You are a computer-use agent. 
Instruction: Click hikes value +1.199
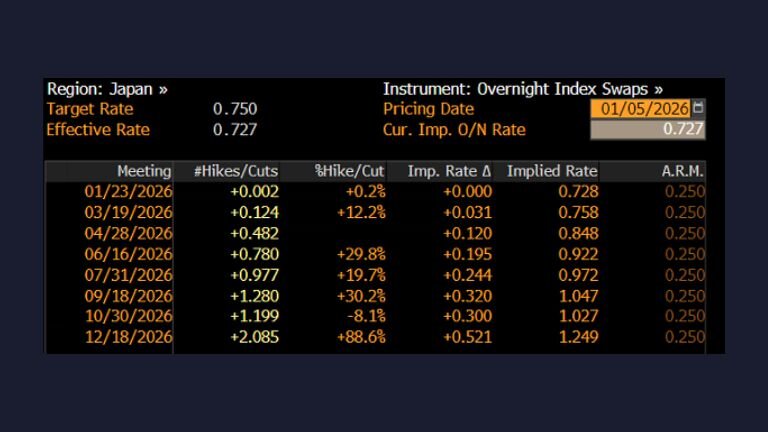tap(255, 316)
